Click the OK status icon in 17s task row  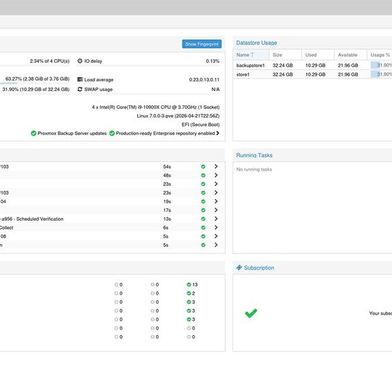coord(203,210)
